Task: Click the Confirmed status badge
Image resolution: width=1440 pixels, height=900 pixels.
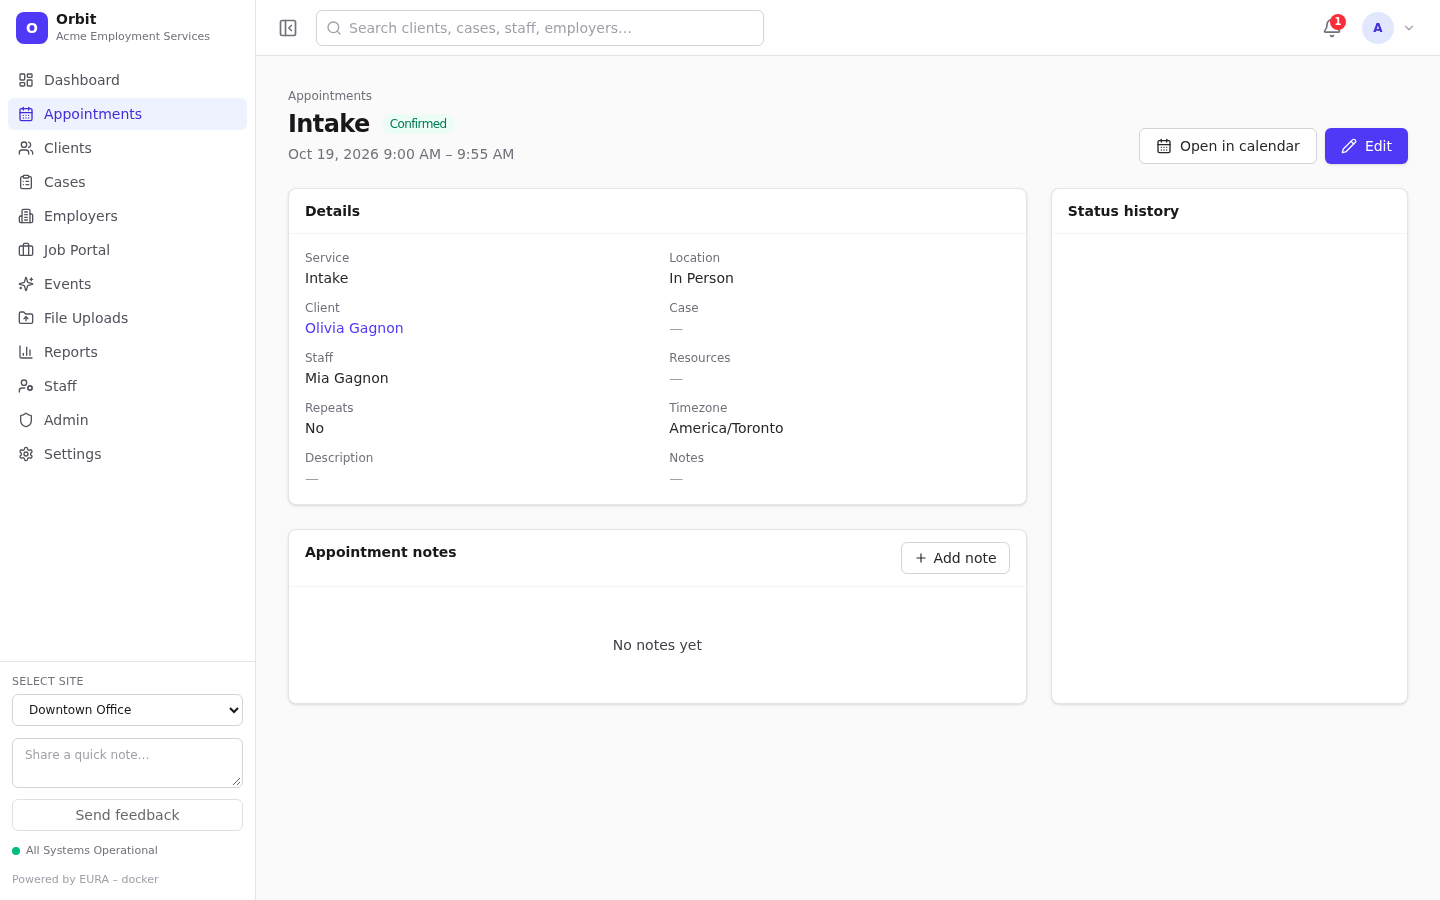Action: 418,124
